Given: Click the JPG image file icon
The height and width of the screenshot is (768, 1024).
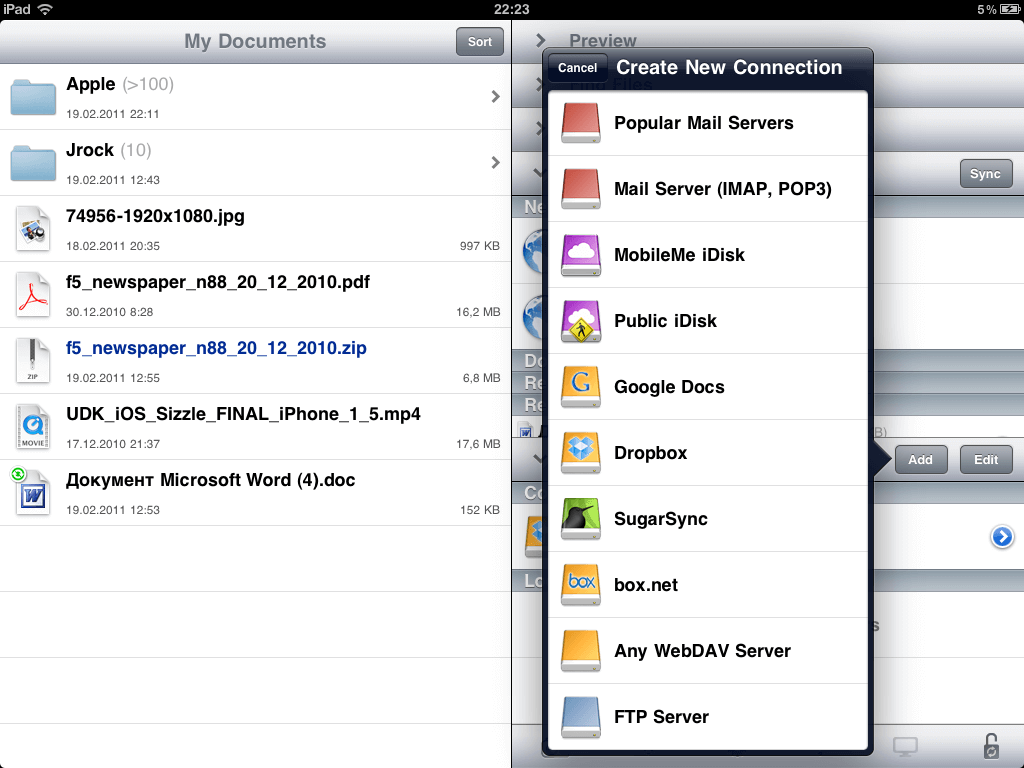Looking at the screenshot, I should click(x=33, y=229).
